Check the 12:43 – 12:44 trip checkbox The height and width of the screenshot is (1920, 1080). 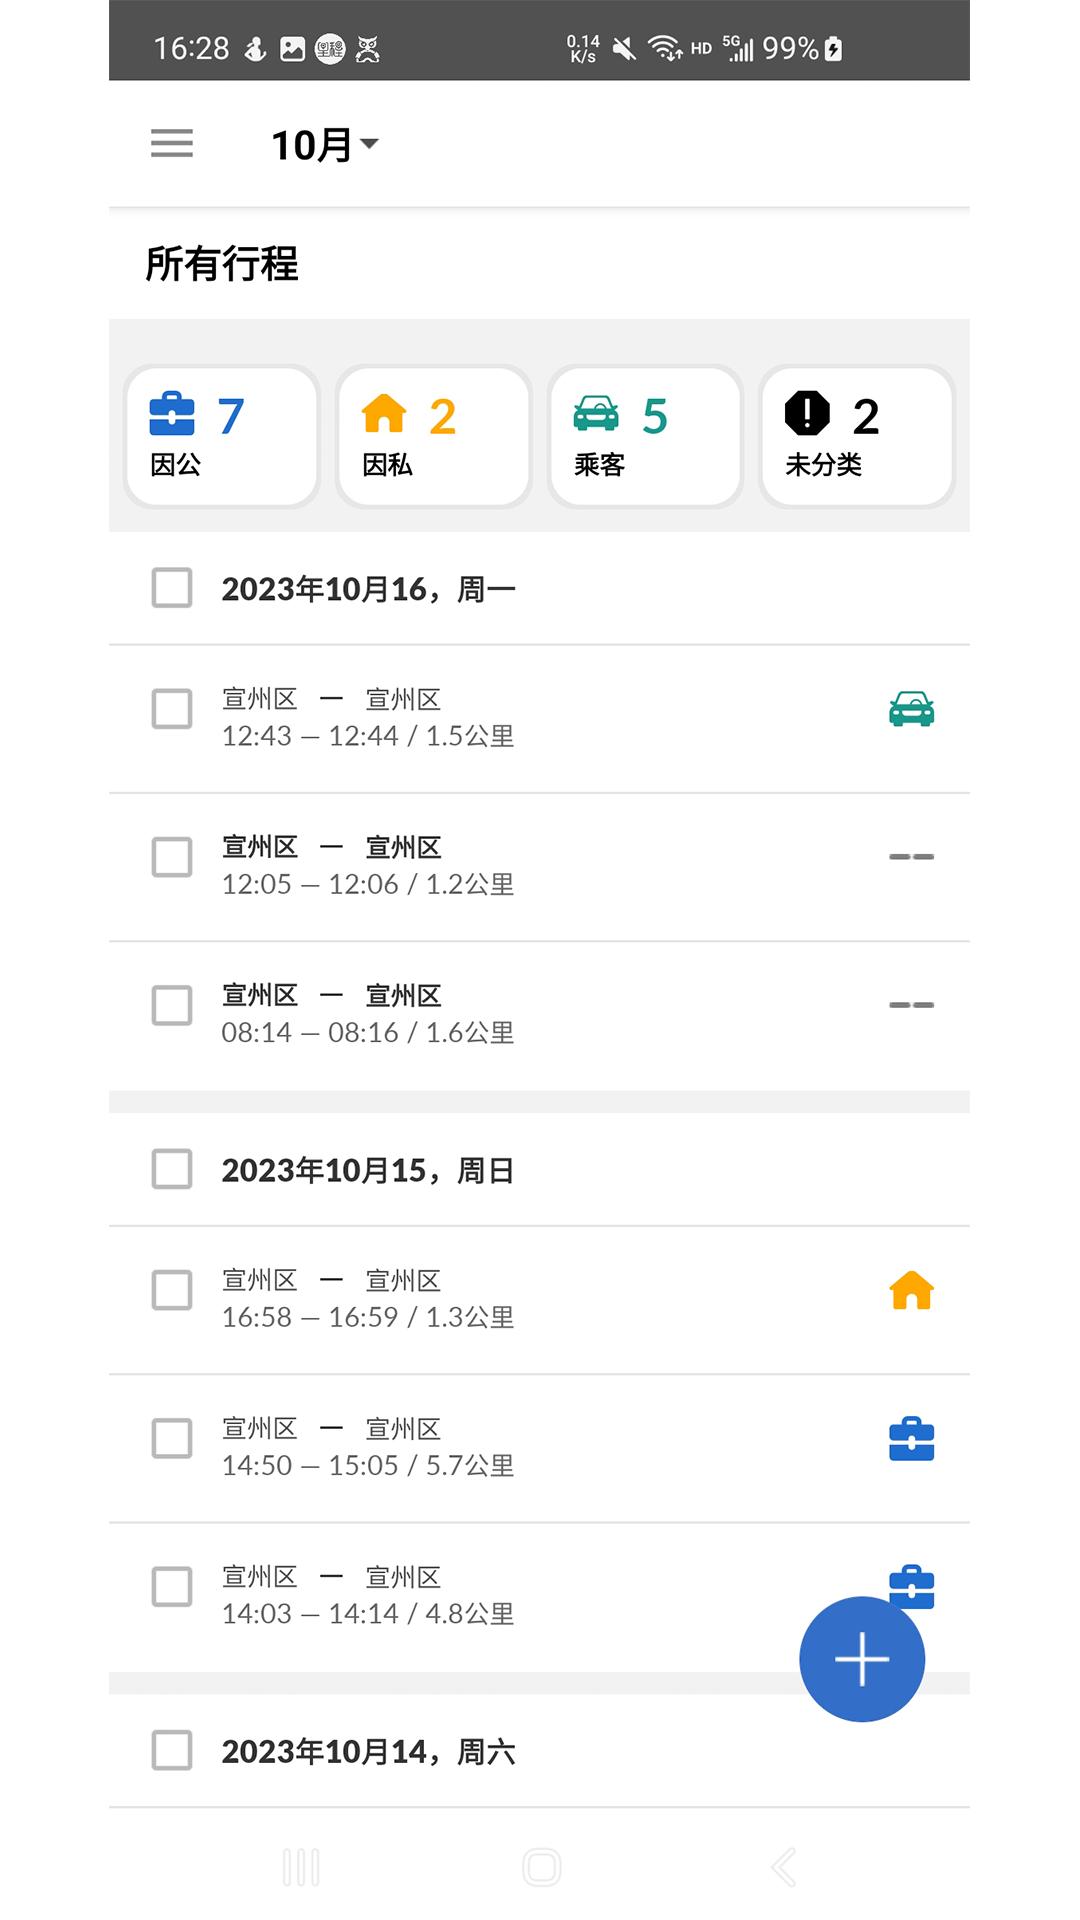point(172,709)
